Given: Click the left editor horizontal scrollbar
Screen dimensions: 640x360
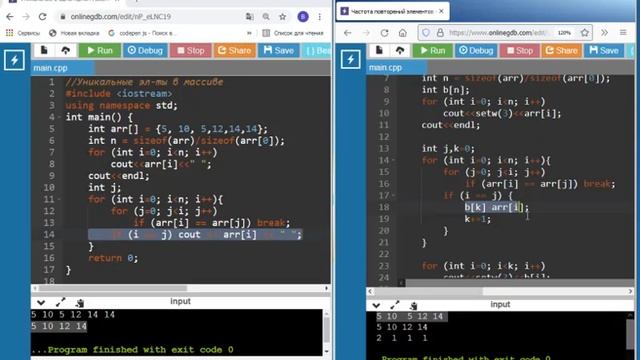Looking at the screenshot, I should [113, 288].
